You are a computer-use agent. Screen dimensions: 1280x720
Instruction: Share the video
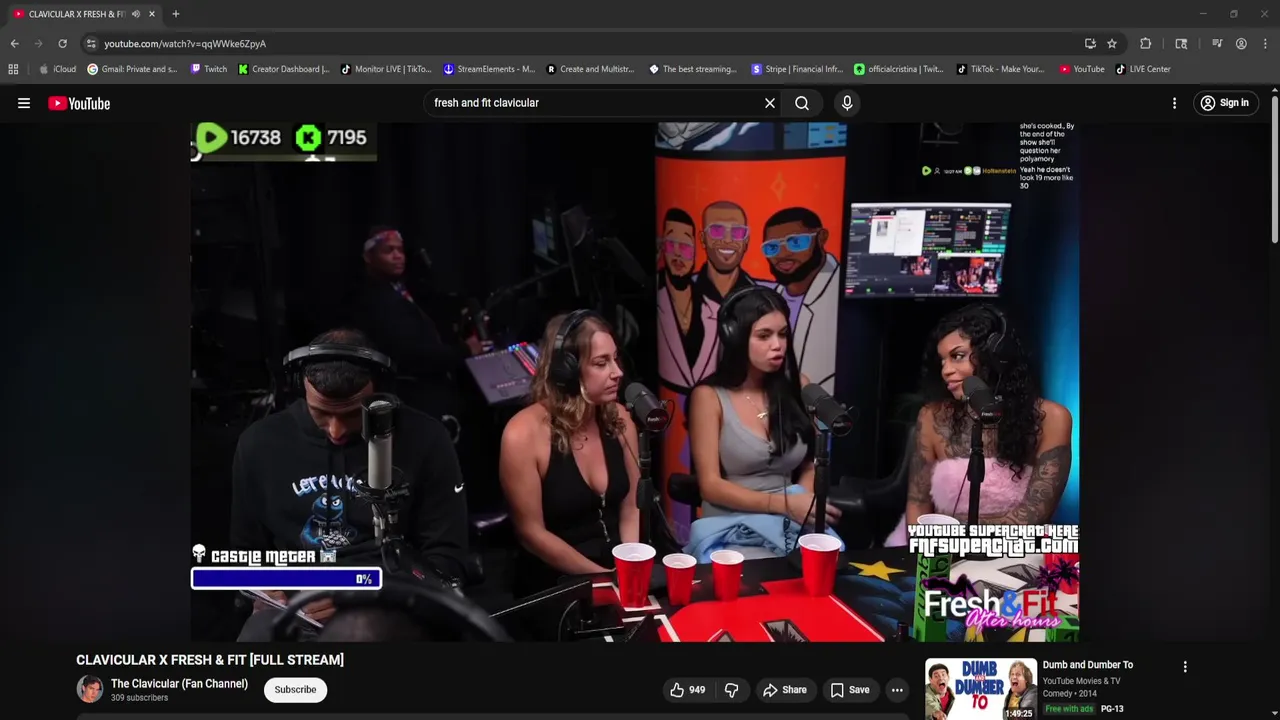coord(785,690)
